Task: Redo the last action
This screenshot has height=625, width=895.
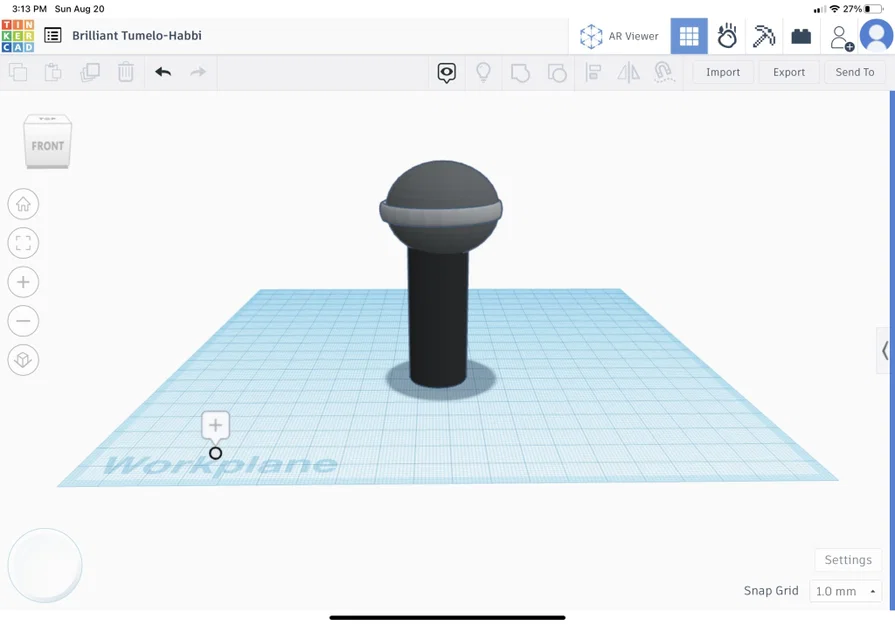Action: click(198, 72)
